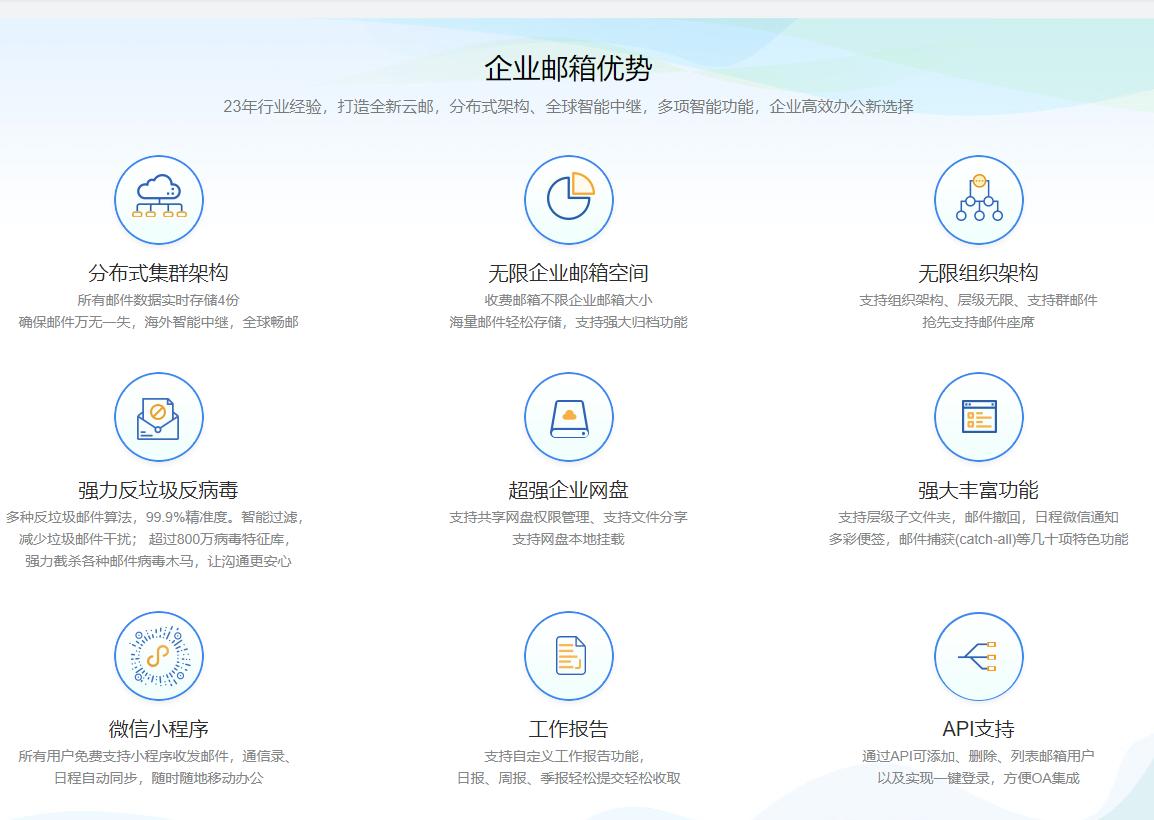The width and height of the screenshot is (1154, 820).
Task: Click the line 通过API可添加、删除、列表邮箱用户
Action: (978, 757)
